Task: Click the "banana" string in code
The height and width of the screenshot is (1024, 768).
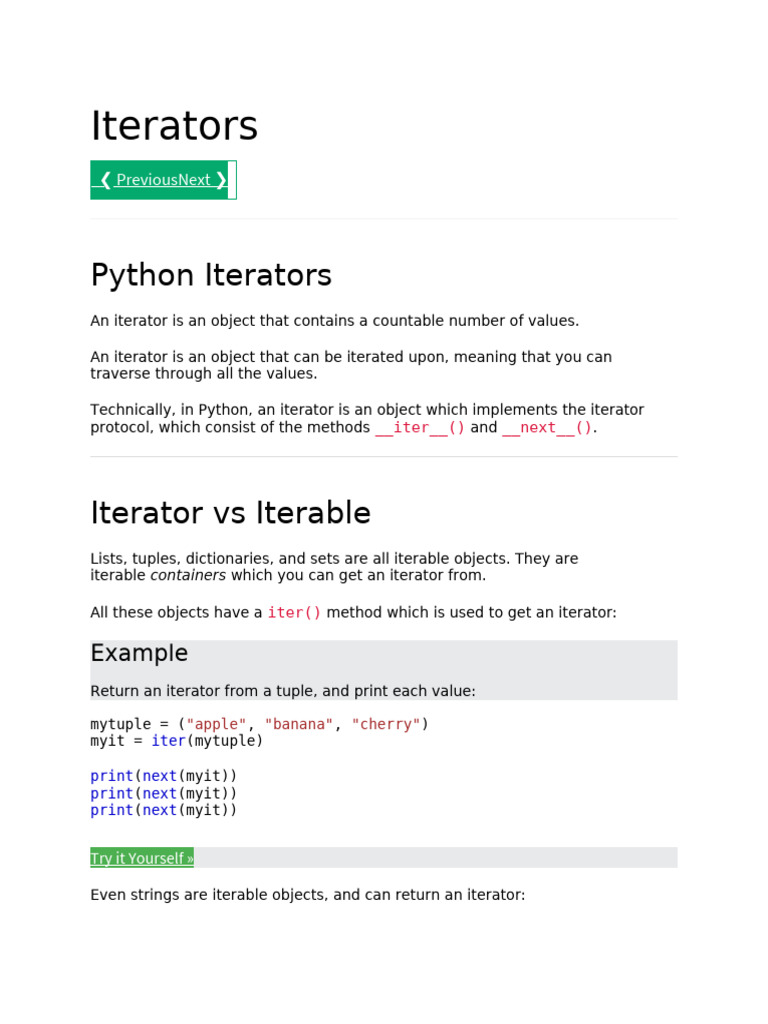Action: coord(299,724)
